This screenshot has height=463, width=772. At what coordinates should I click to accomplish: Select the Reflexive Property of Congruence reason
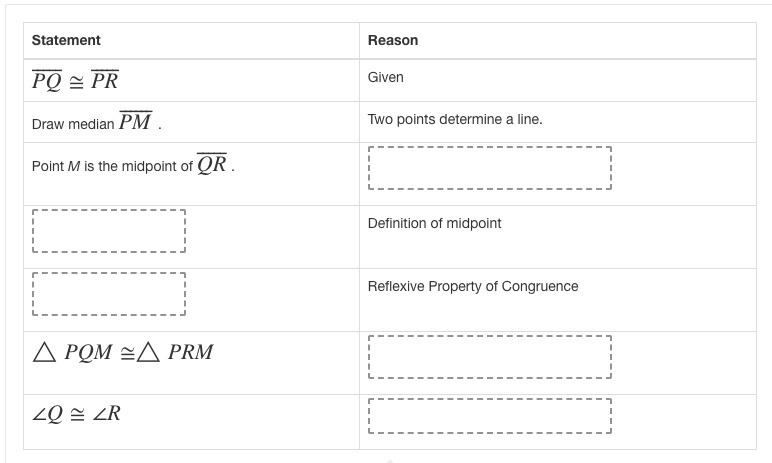[473, 286]
